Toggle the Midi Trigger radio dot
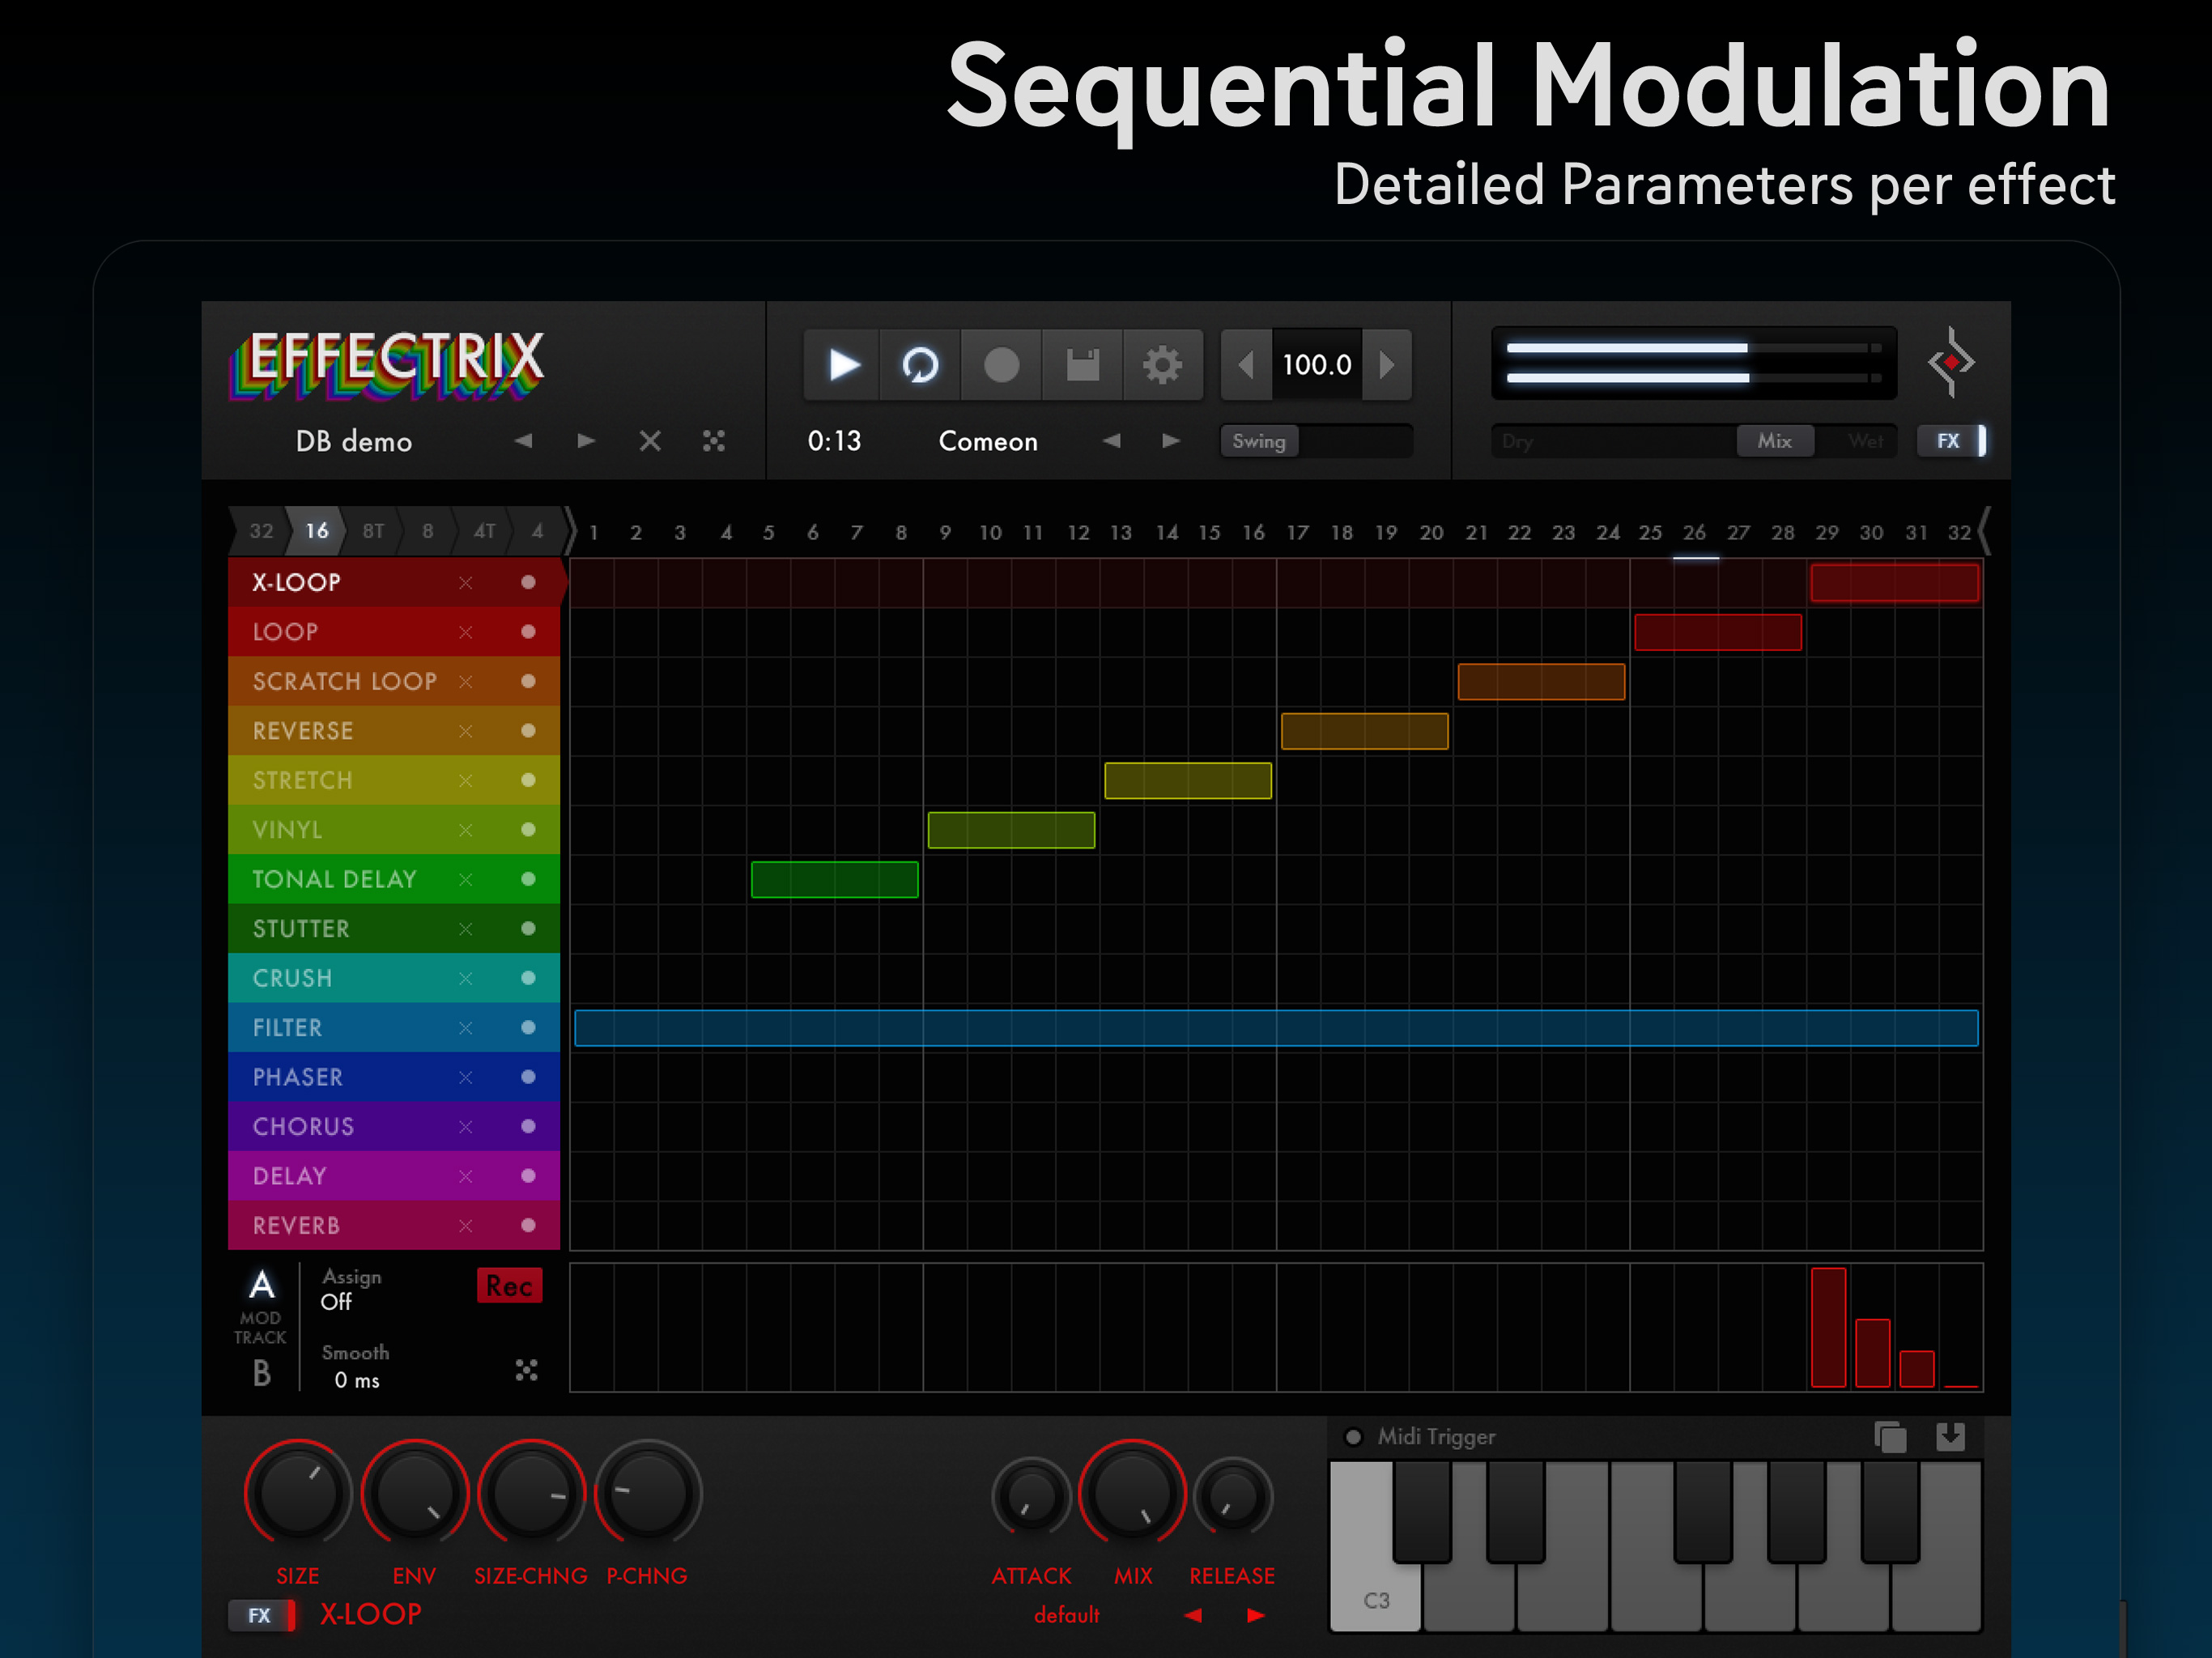The image size is (2212, 1658). point(1353,1437)
